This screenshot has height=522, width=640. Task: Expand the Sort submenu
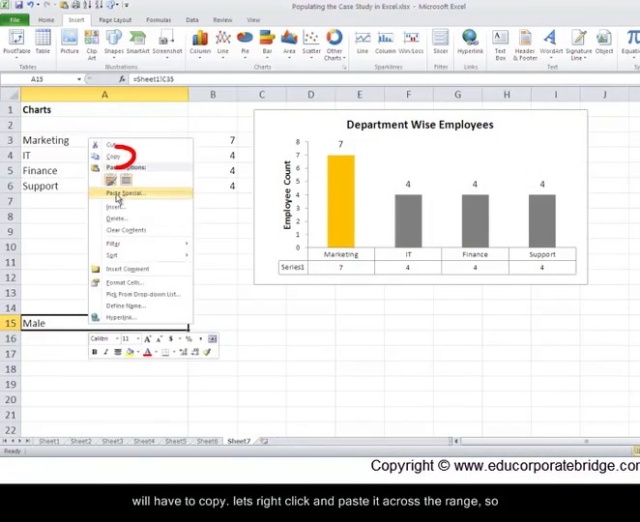pyautogui.click(x=141, y=255)
